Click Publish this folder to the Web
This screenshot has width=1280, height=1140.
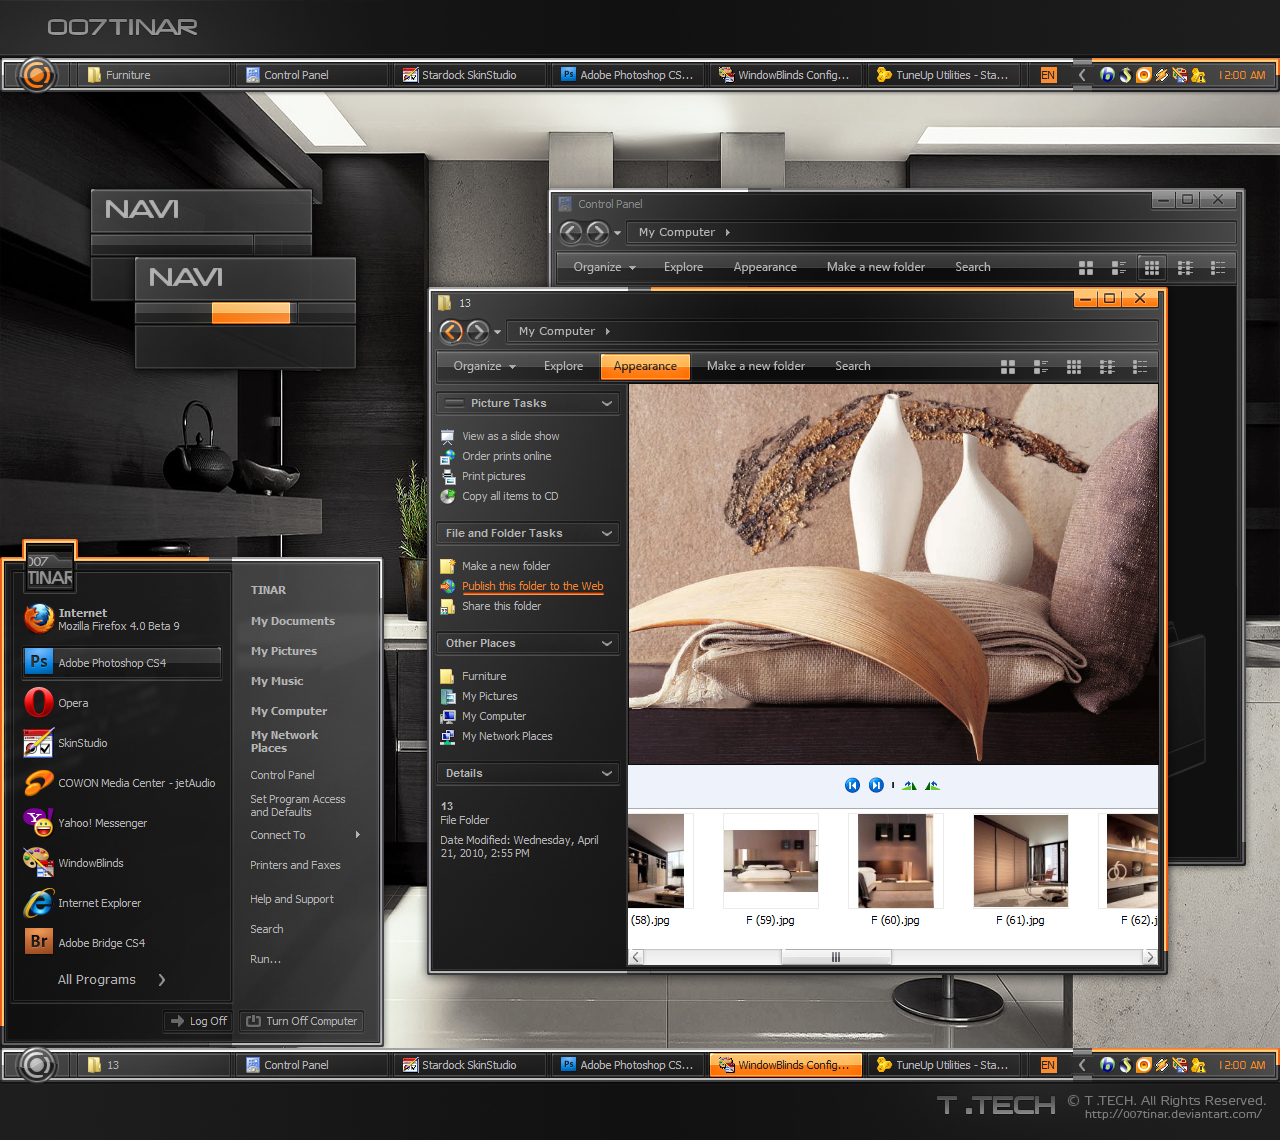(x=532, y=586)
